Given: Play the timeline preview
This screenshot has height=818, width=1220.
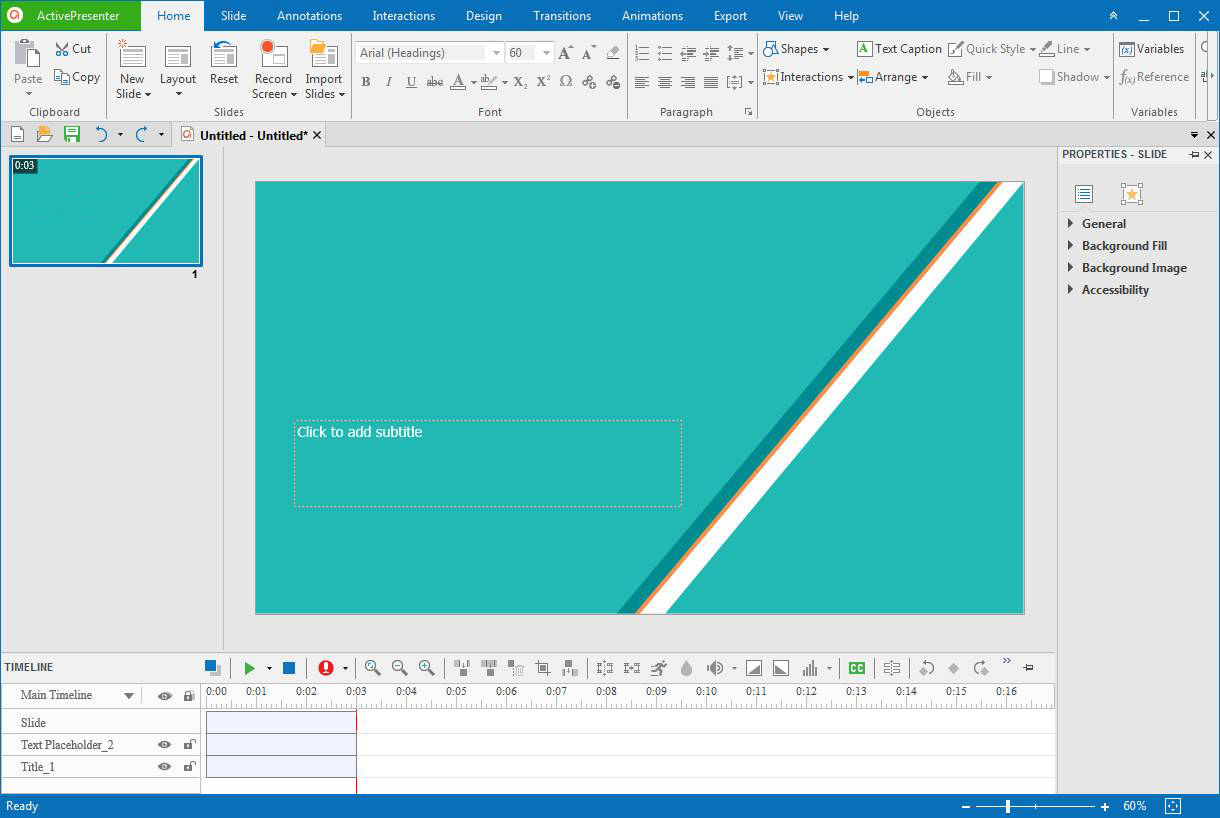Looking at the screenshot, I should tap(250, 668).
